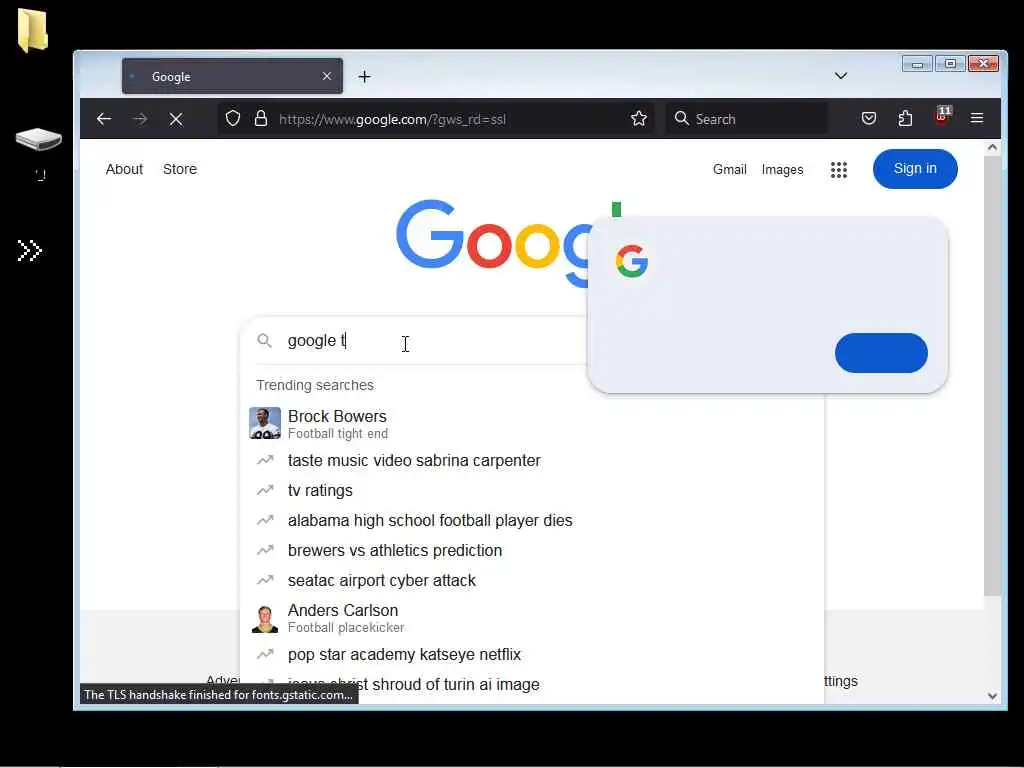The height and width of the screenshot is (768, 1024).
Task: Click the "Trending searches" heading
Action: [315, 385]
